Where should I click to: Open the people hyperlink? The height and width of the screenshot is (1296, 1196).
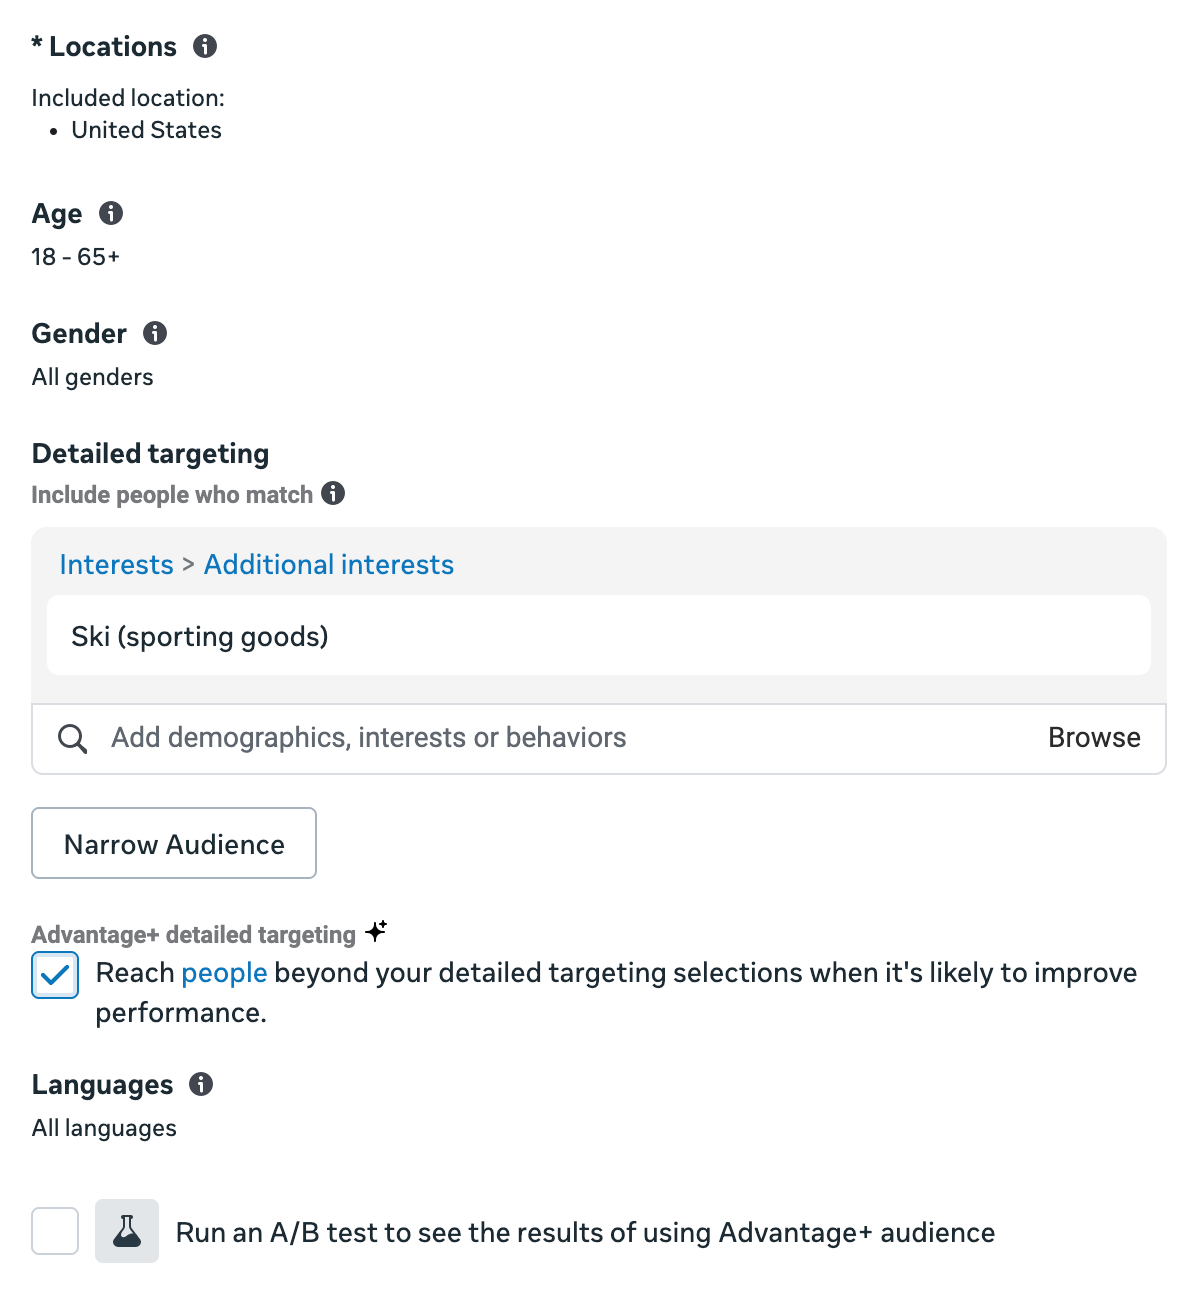coord(224,972)
